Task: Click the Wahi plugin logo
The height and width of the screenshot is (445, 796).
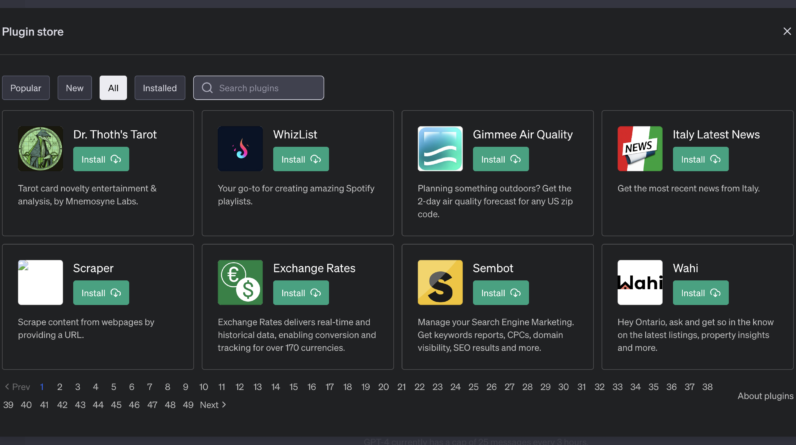Action: (x=640, y=283)
